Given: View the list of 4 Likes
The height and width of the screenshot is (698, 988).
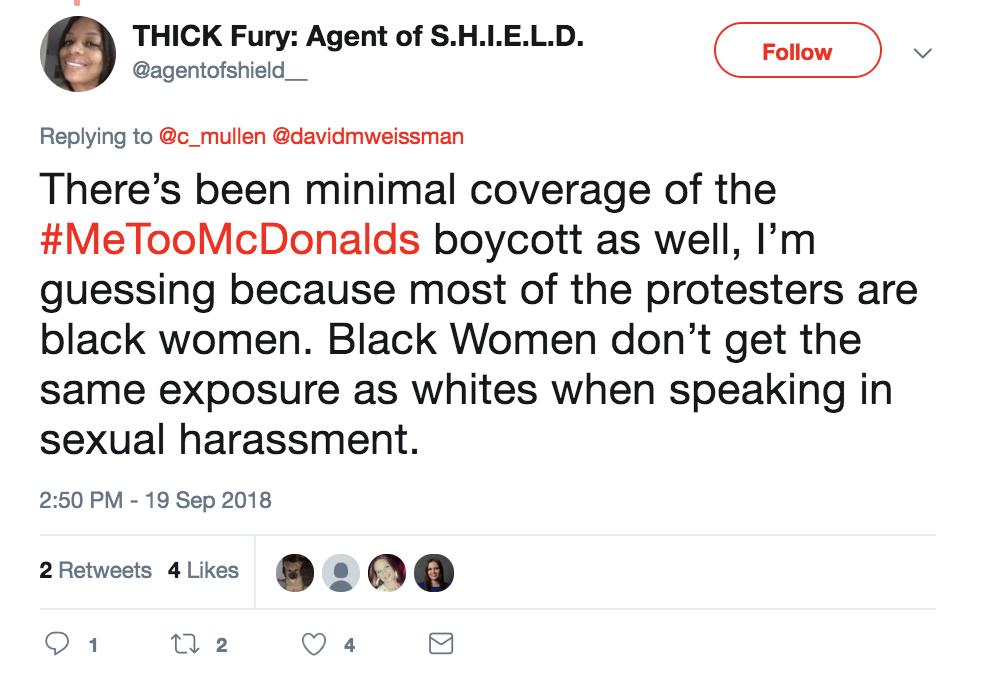Looking at the screenshot, I should pyautogui.click(x=203, y=571).
